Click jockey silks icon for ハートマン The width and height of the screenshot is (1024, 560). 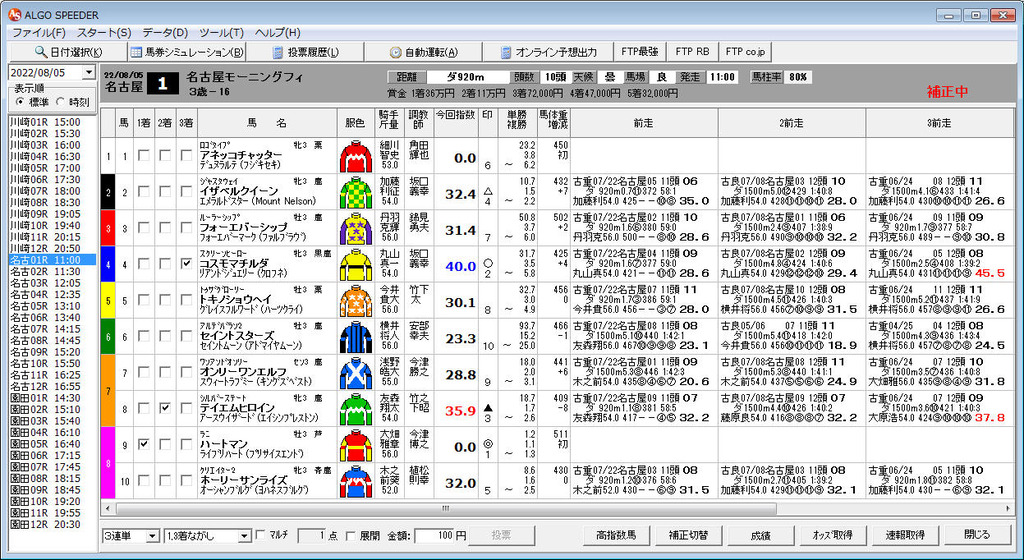tap(356, 446)
